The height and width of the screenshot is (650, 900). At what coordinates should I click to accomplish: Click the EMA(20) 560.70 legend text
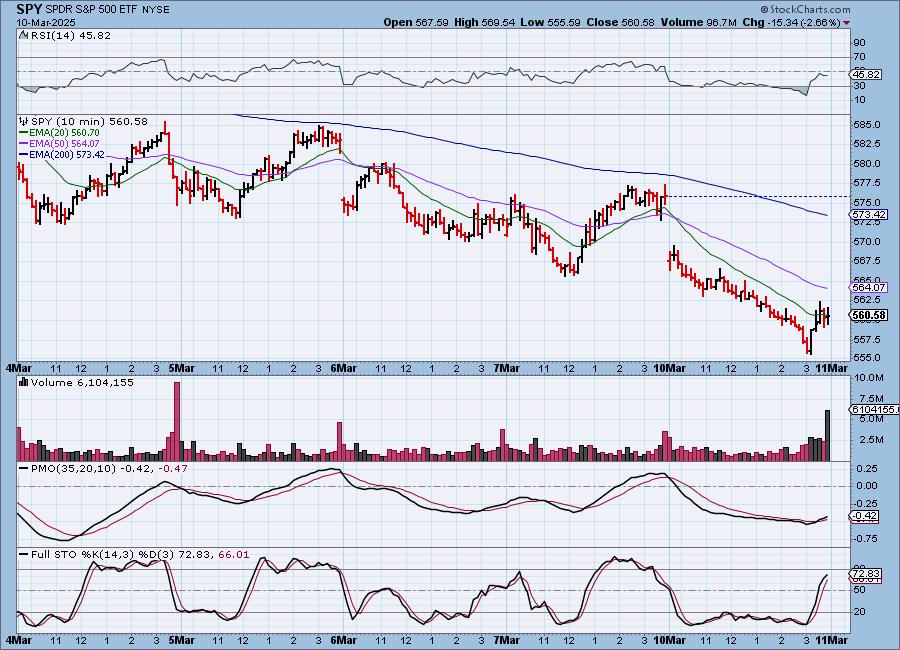tap(64, 133)
